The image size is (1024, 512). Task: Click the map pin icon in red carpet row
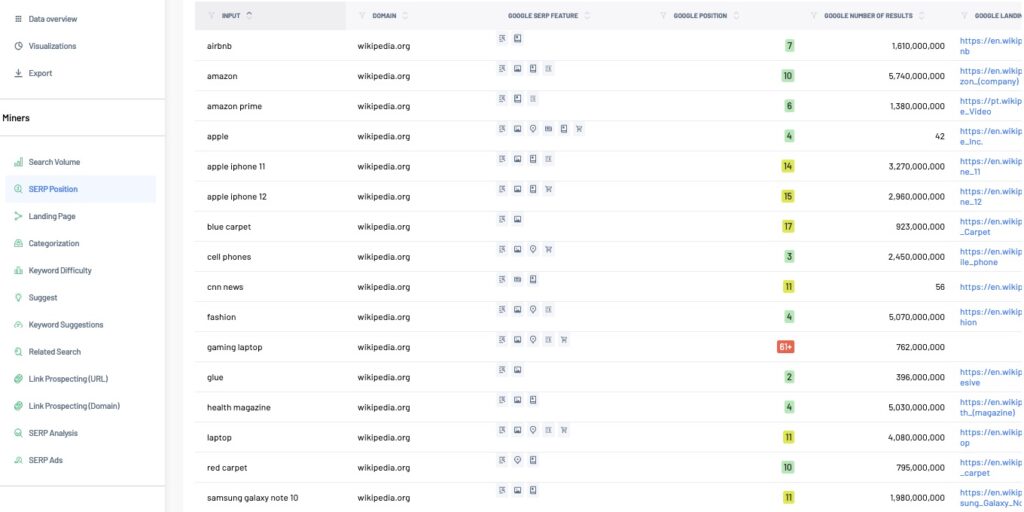tap(517, 460)
